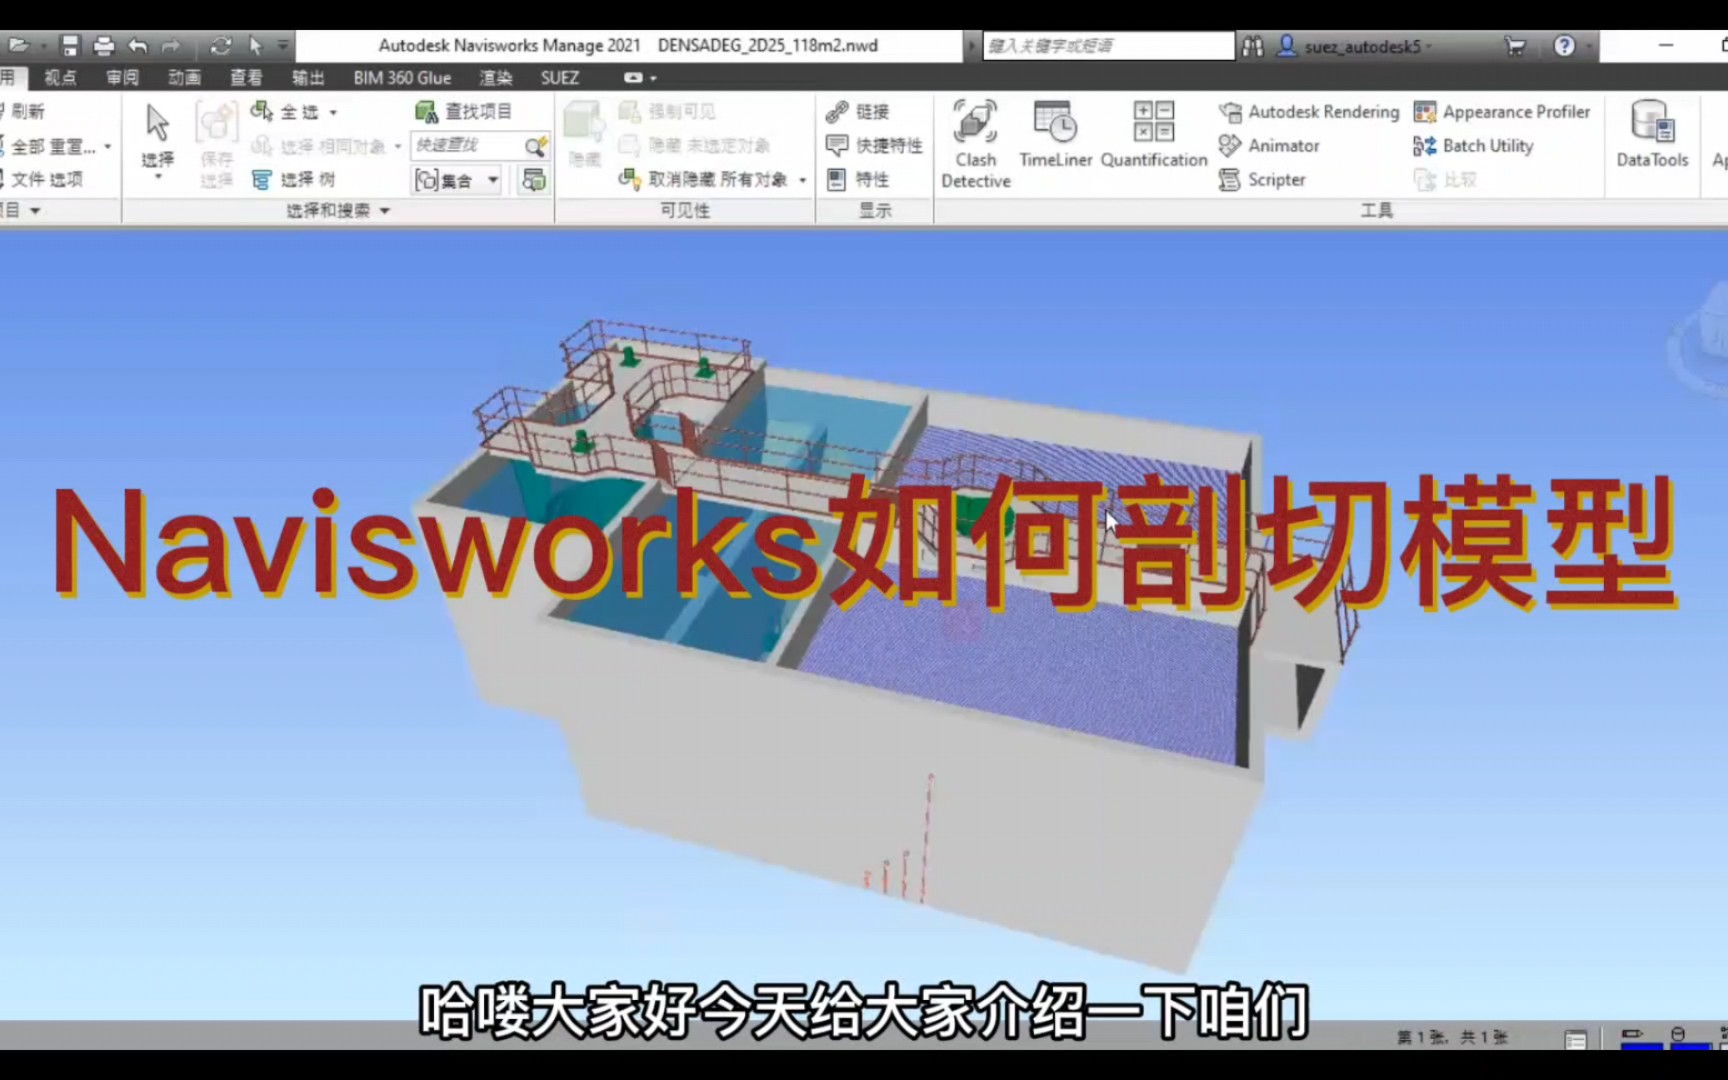Expand 全部重置 dropdown arrow

[107, 147]
